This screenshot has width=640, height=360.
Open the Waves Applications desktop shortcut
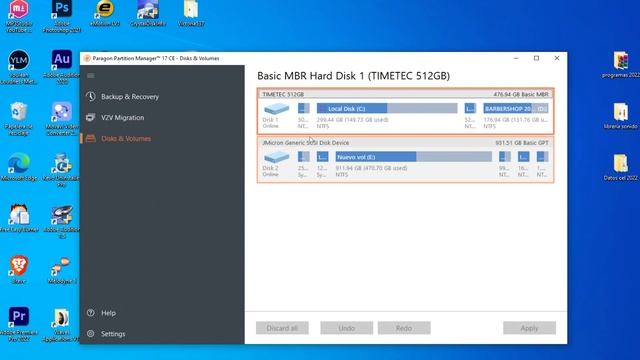click(62, 324)
